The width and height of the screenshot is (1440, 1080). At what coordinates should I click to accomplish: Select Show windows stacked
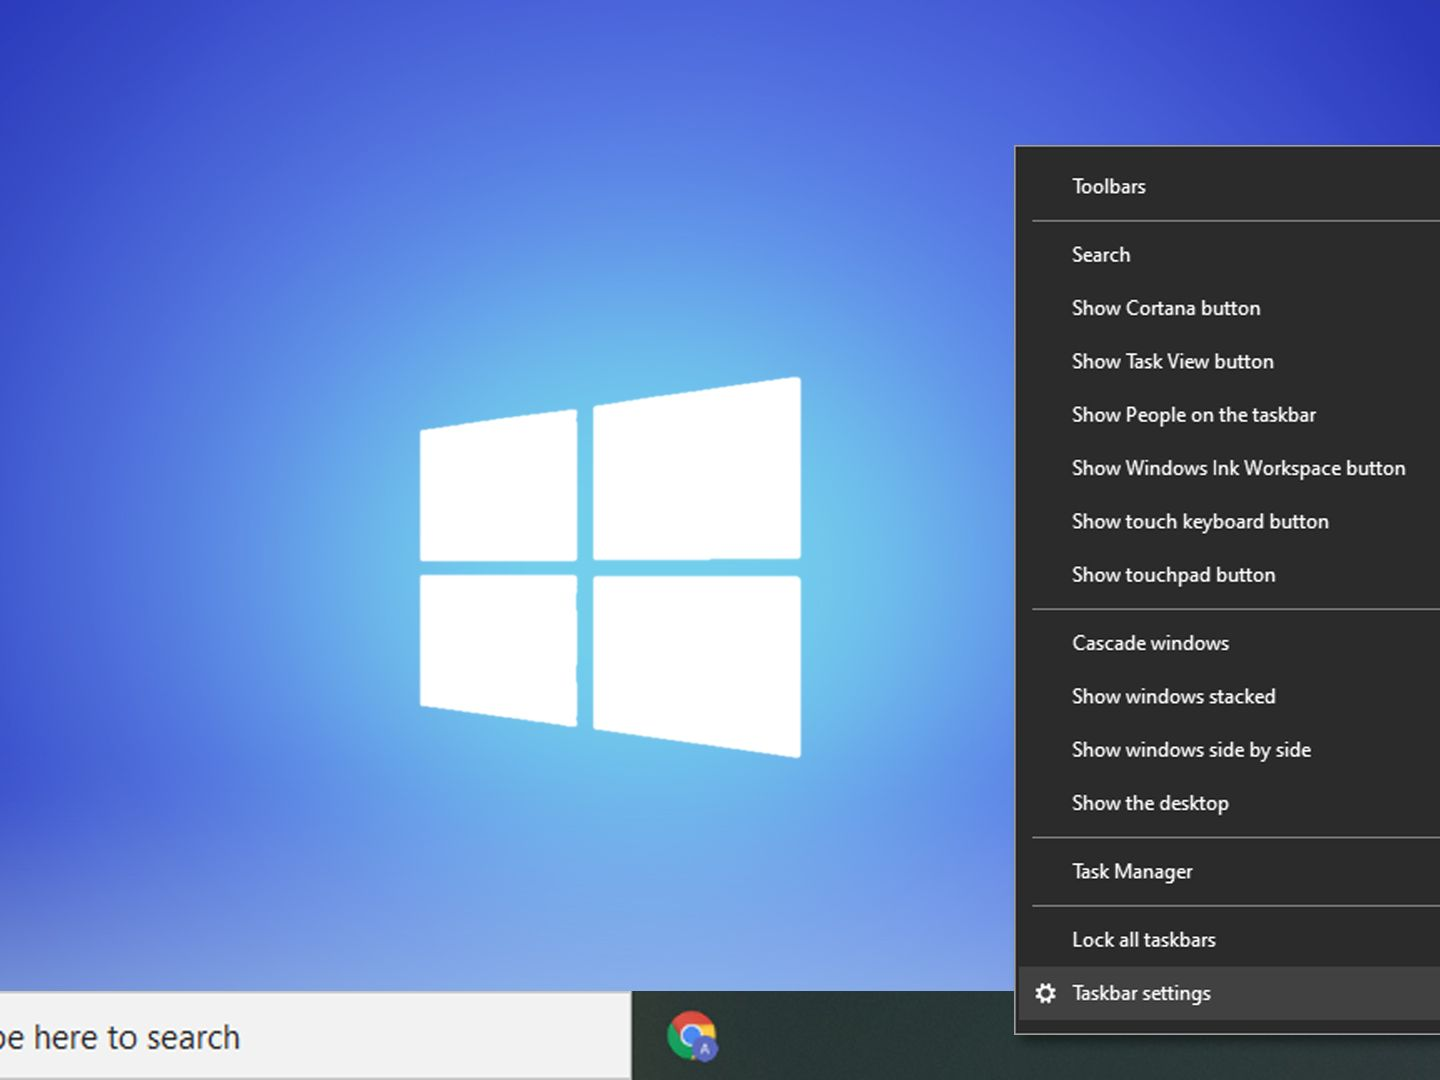coord(1228,696)
